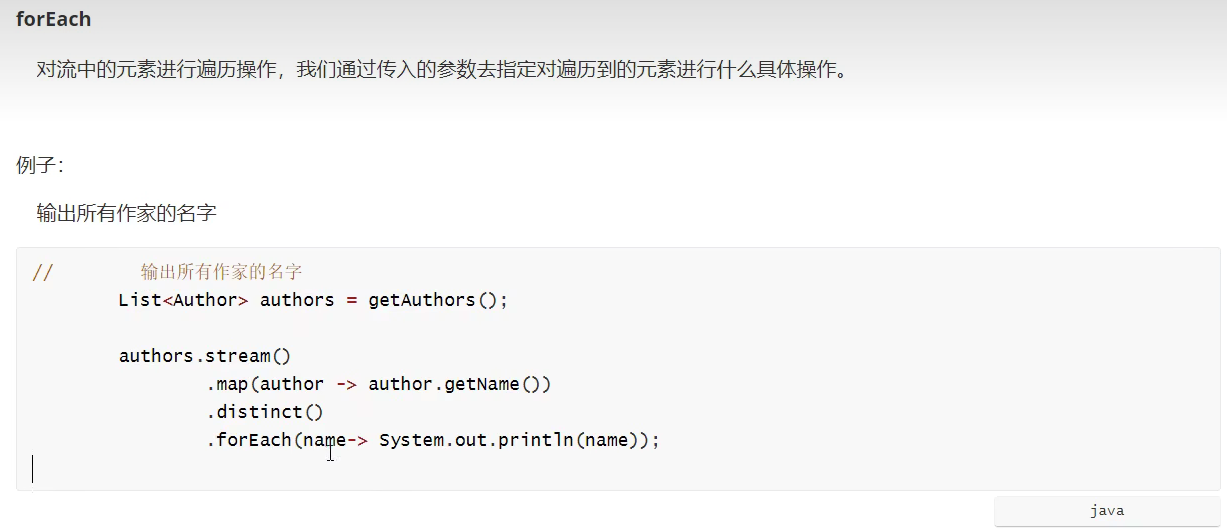Image resolution: width=1227 pixels, height=529 pixels.
Task: Click the arrow operator in the forEach lambda
Action: [x=358, y=440]
